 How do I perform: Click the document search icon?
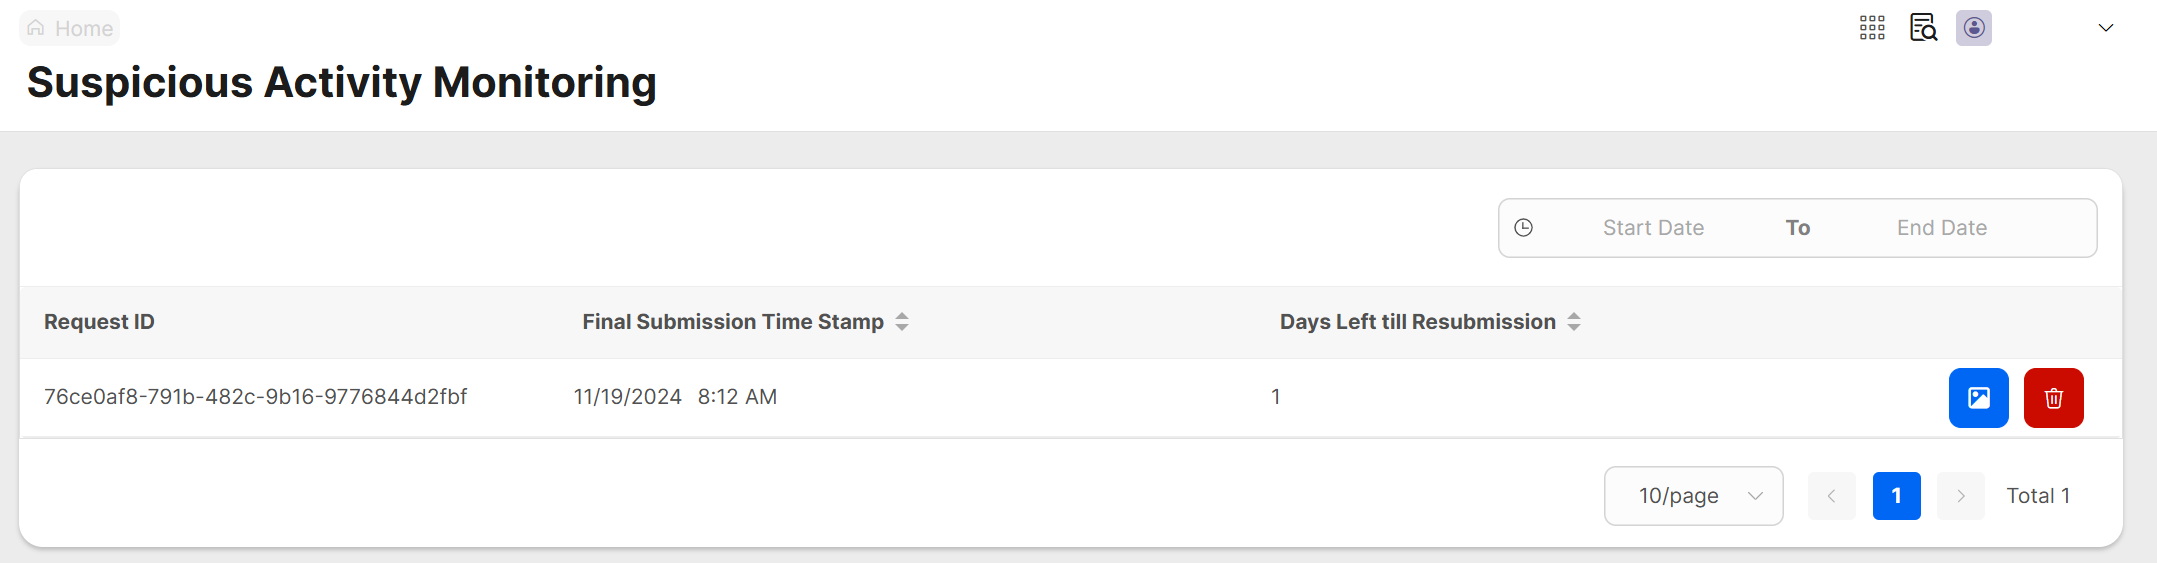1923,28
